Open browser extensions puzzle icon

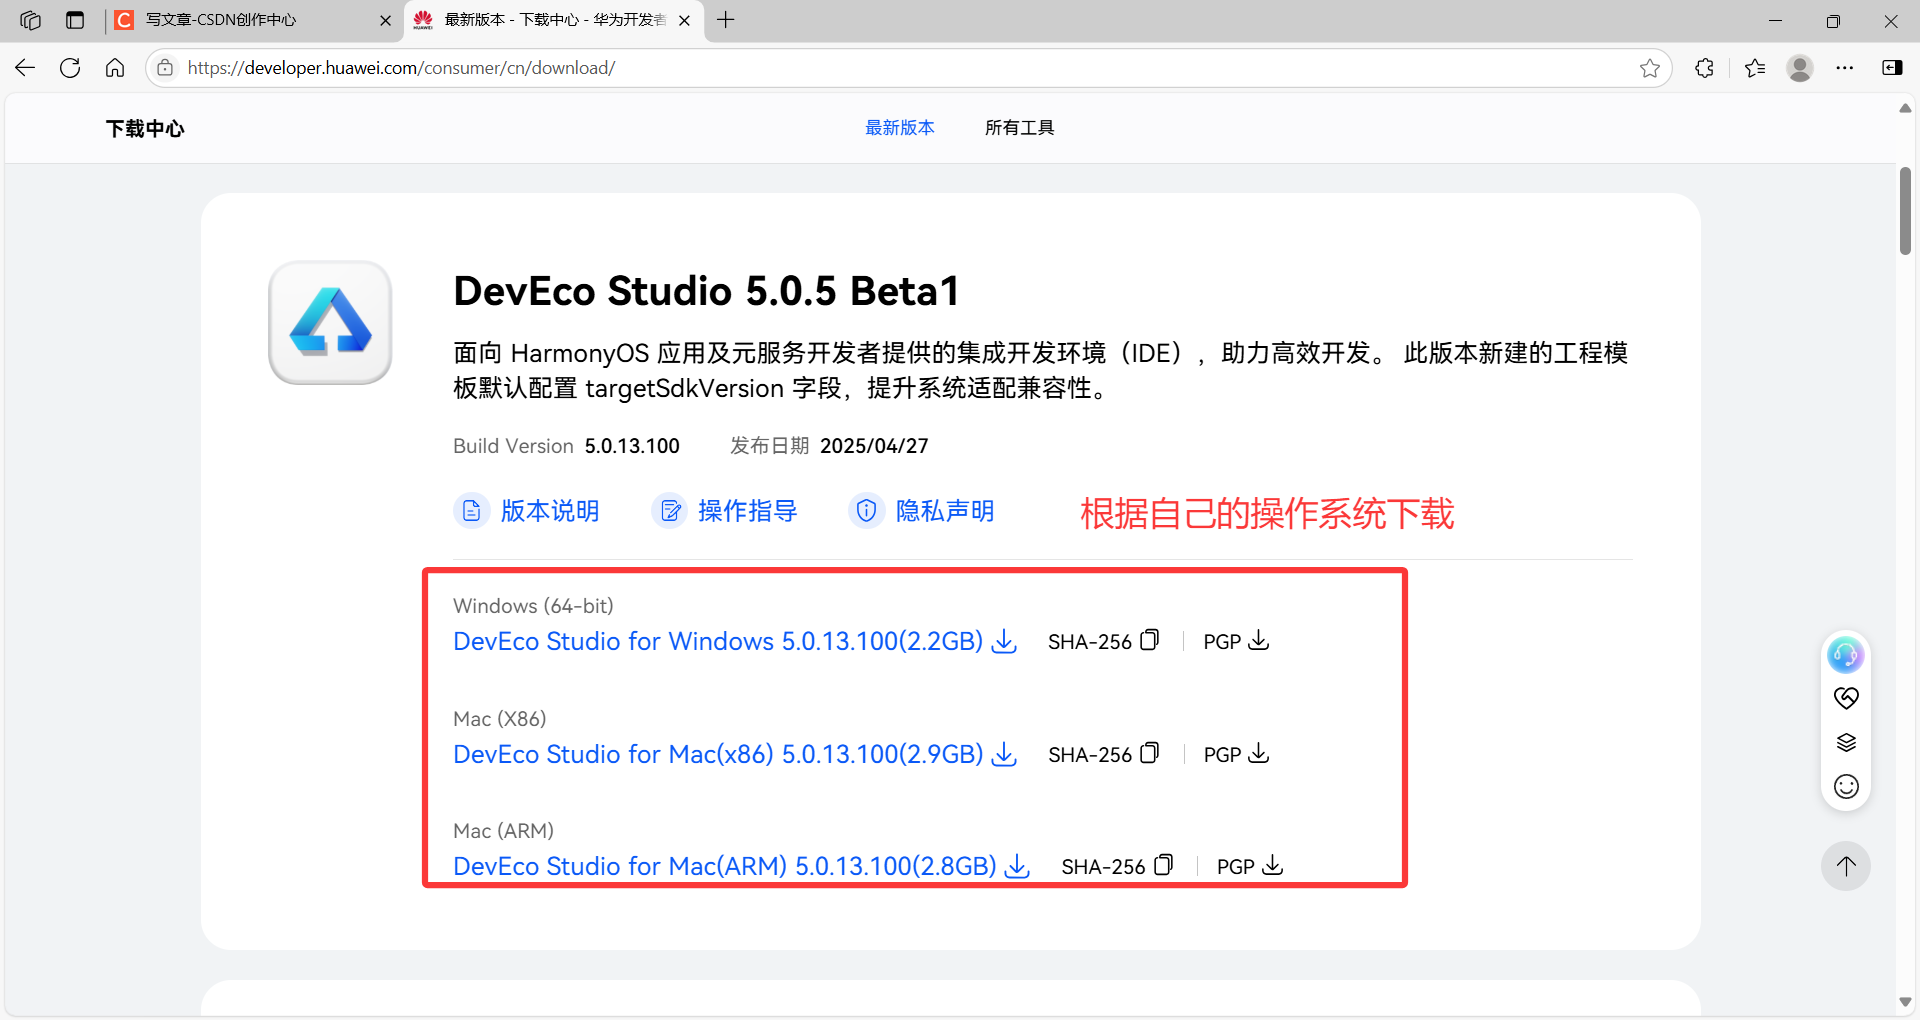(x=1705, y=68)
